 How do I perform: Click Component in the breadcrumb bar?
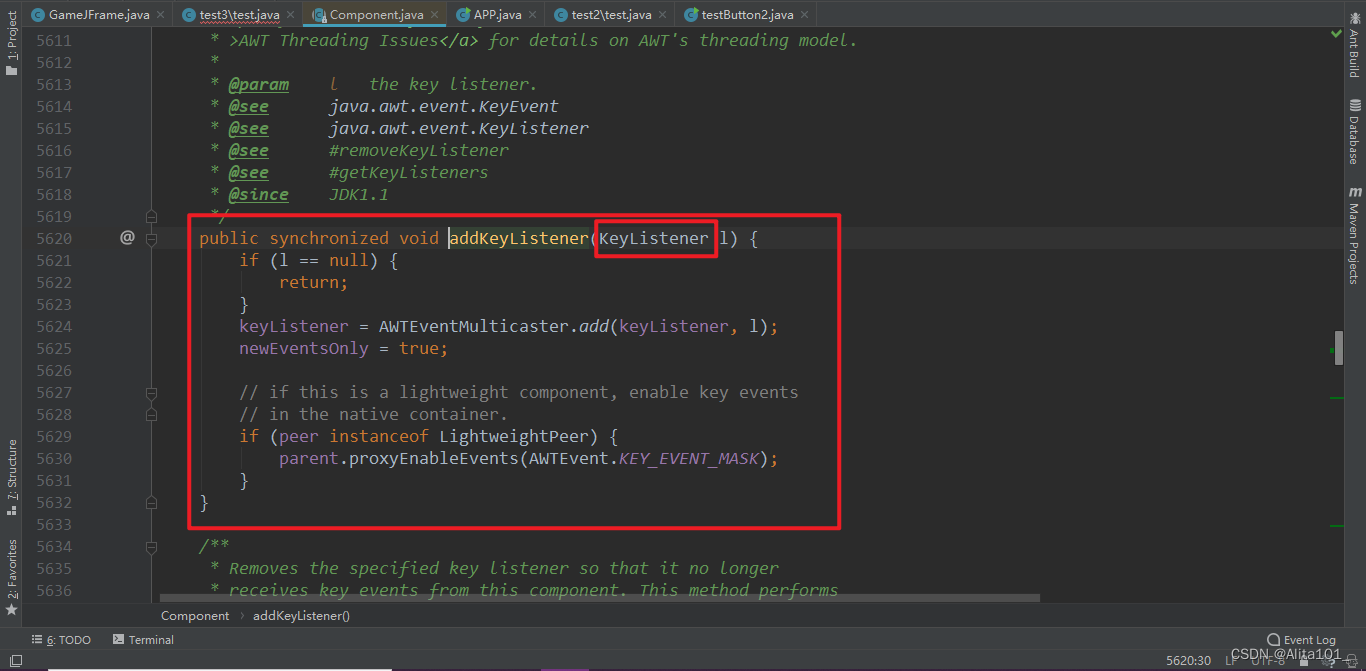point(195,616)
